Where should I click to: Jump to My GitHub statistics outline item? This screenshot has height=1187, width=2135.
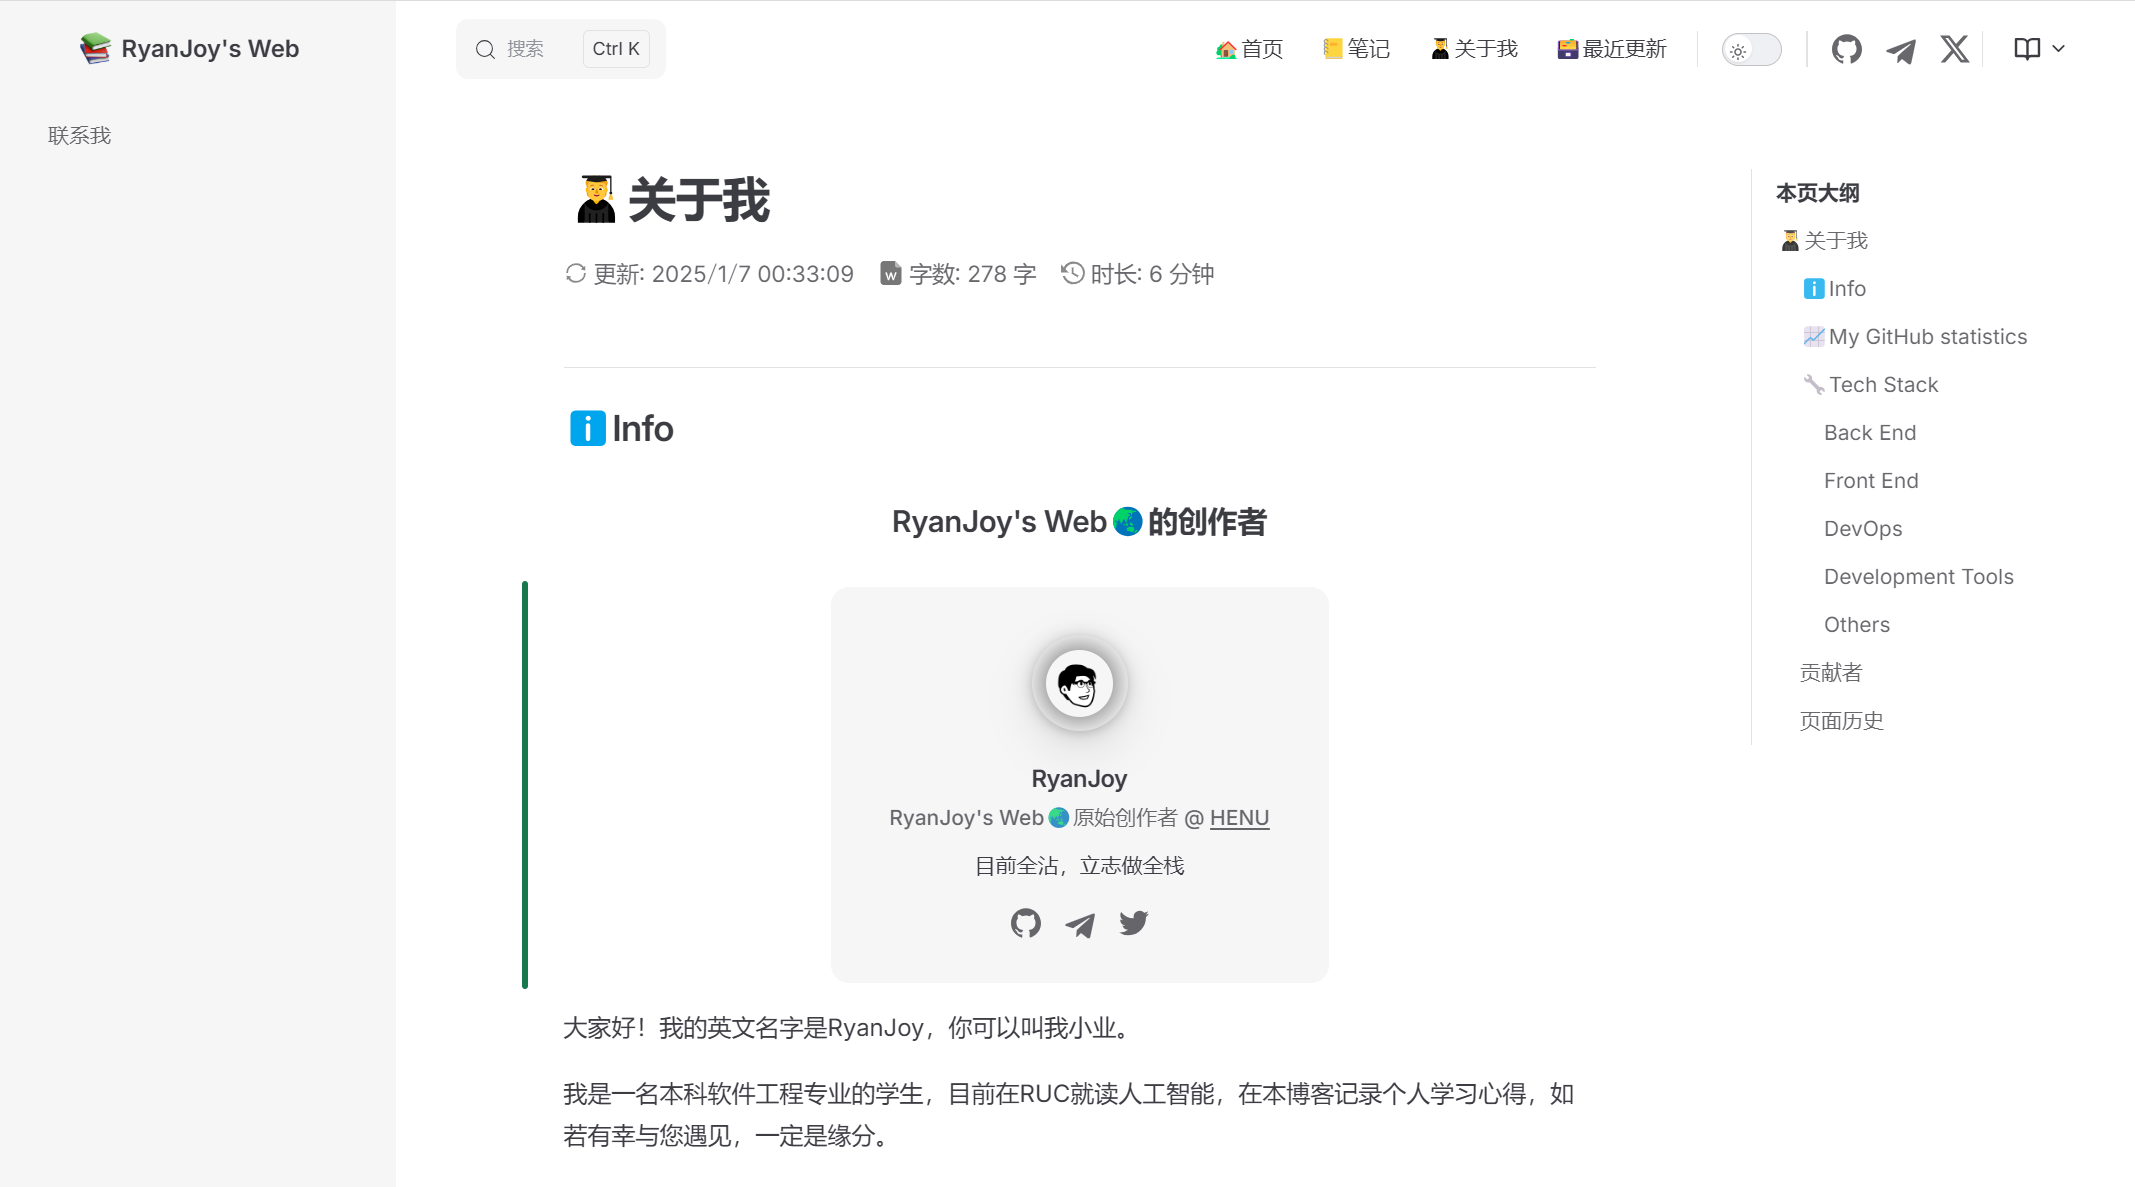pos(1927,337)
